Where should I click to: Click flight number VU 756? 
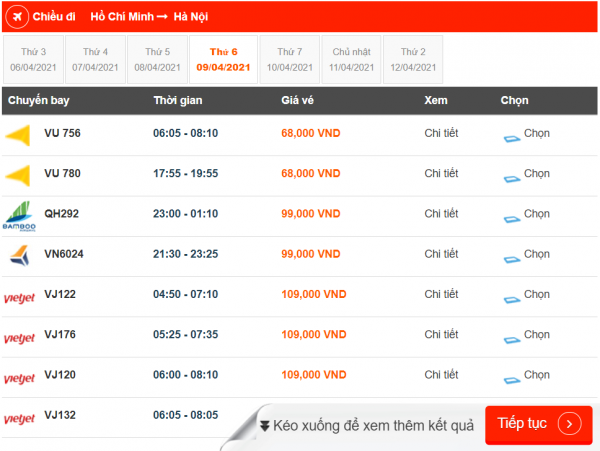tap(62, 133)
